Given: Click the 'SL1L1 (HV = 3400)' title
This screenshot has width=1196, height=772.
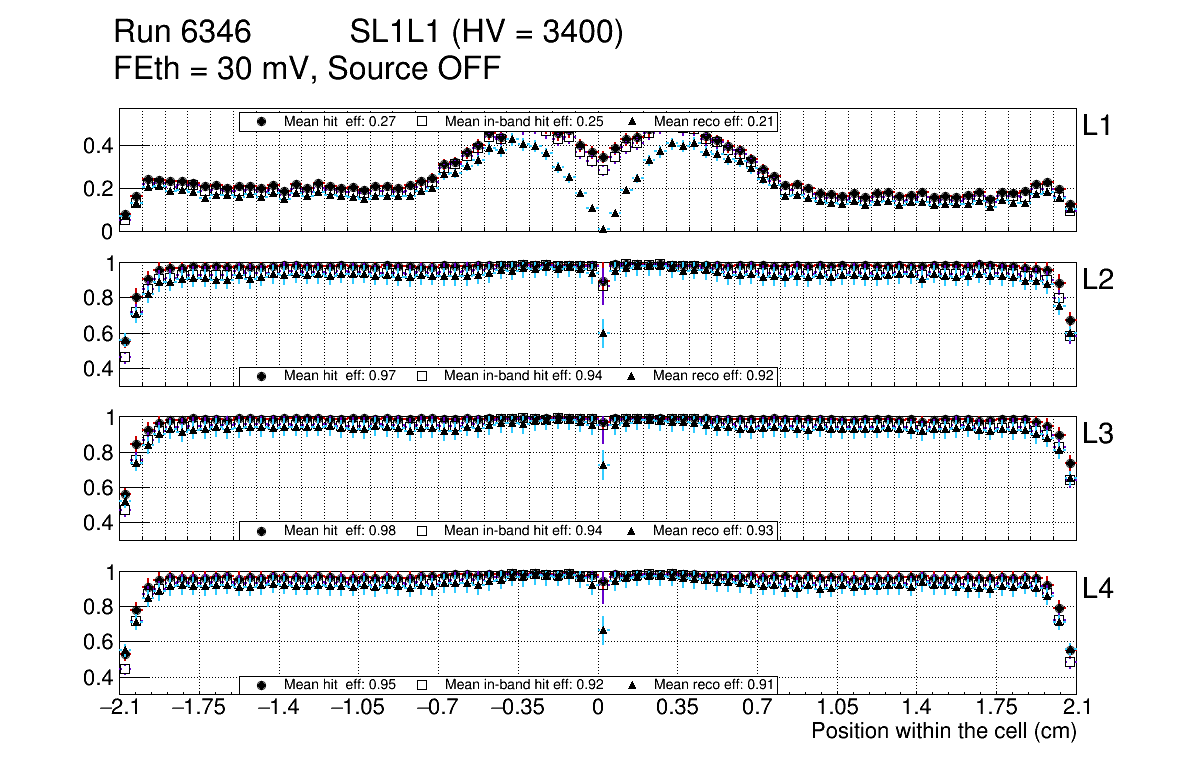Looking at the screenshot, I should click(x=487, y=34).
